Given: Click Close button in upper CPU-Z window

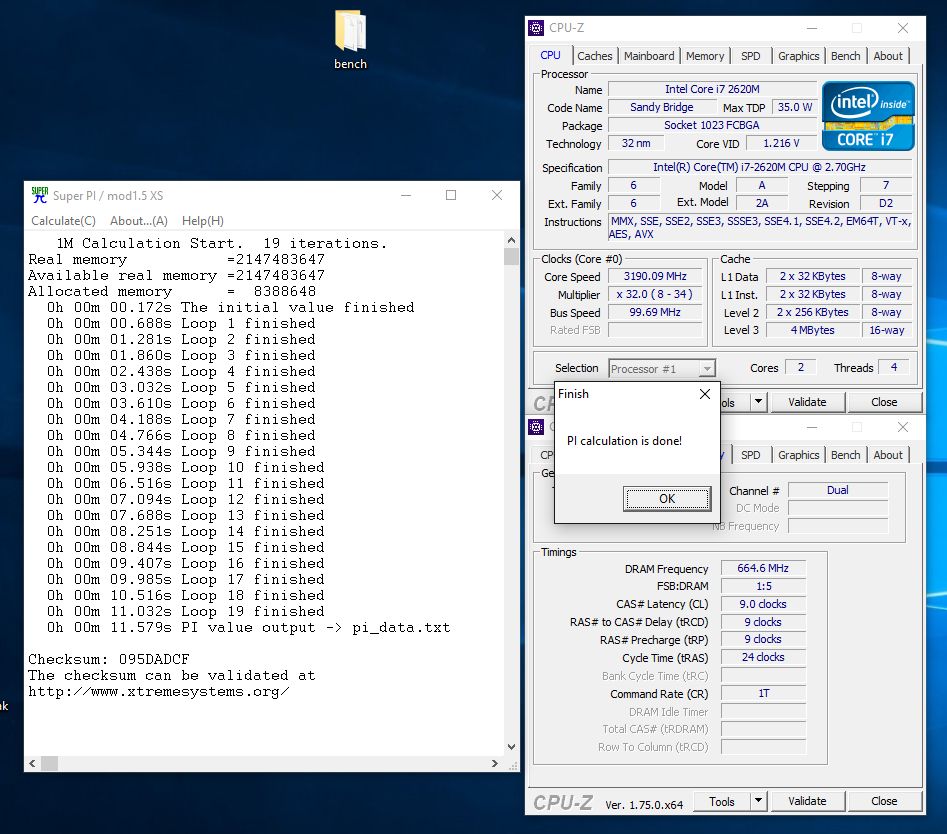Looking at the screenshot, I should point(884,402).
